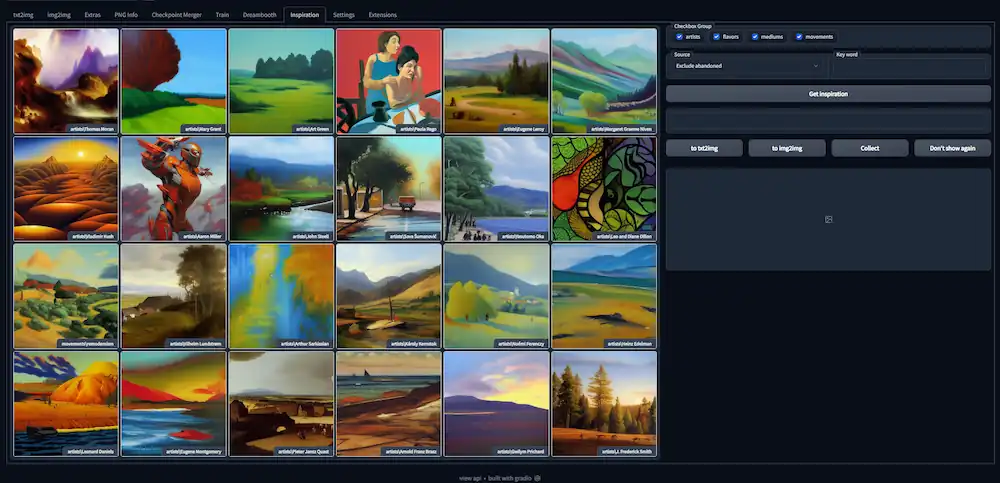Select the Aaron Miller robot thumbnail

point(173,188)
